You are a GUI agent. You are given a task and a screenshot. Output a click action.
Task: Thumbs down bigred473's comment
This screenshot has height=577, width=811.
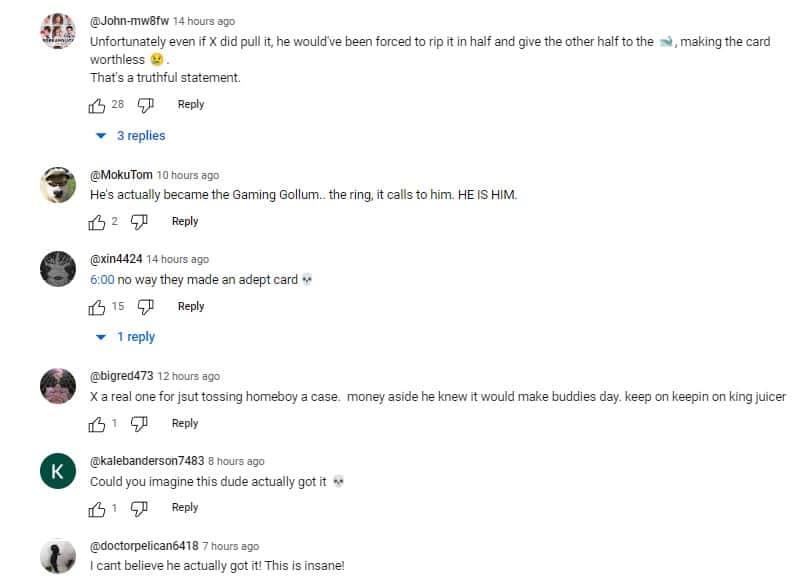(139, 423)
